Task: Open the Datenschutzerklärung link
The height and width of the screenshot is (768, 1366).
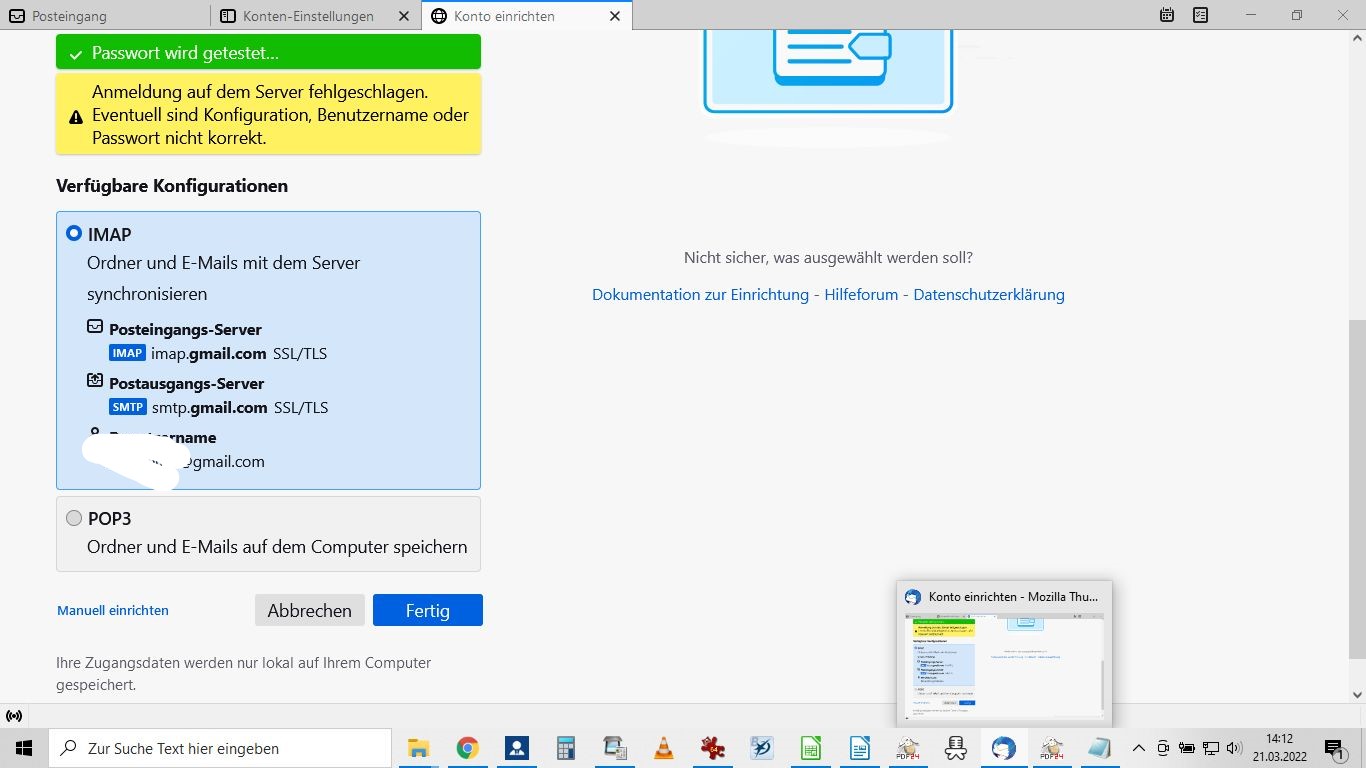Action: (989, 295)
